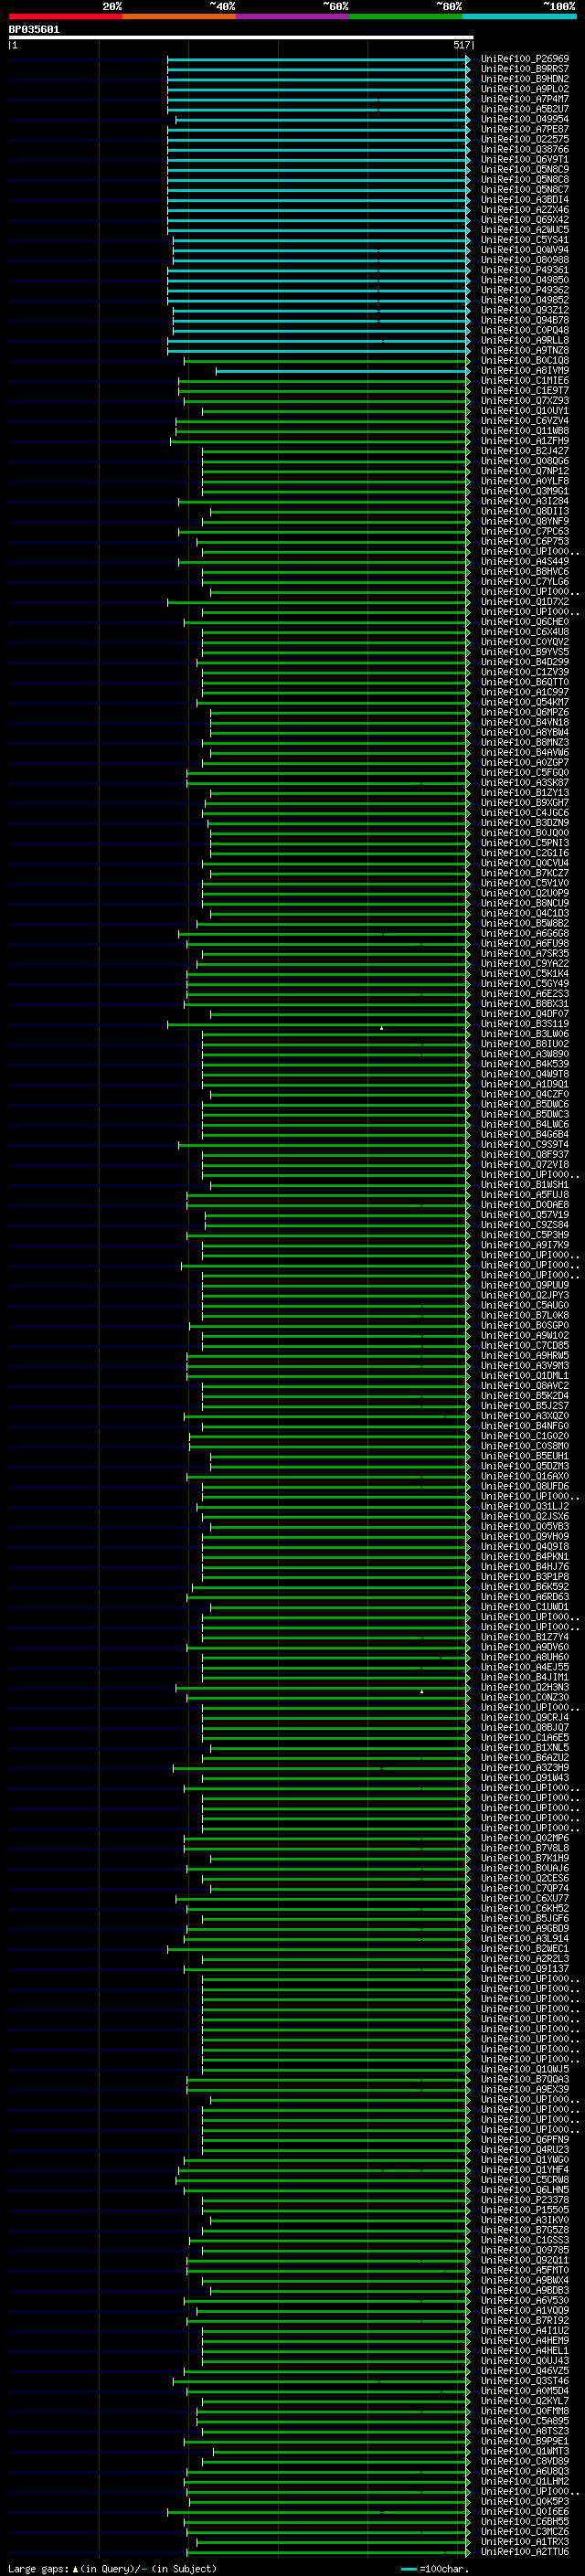The width and height of the screenshot is (585, 2576).
Task: Open hit UniRef100_Q6CHE0
Action: click(525, 622)
